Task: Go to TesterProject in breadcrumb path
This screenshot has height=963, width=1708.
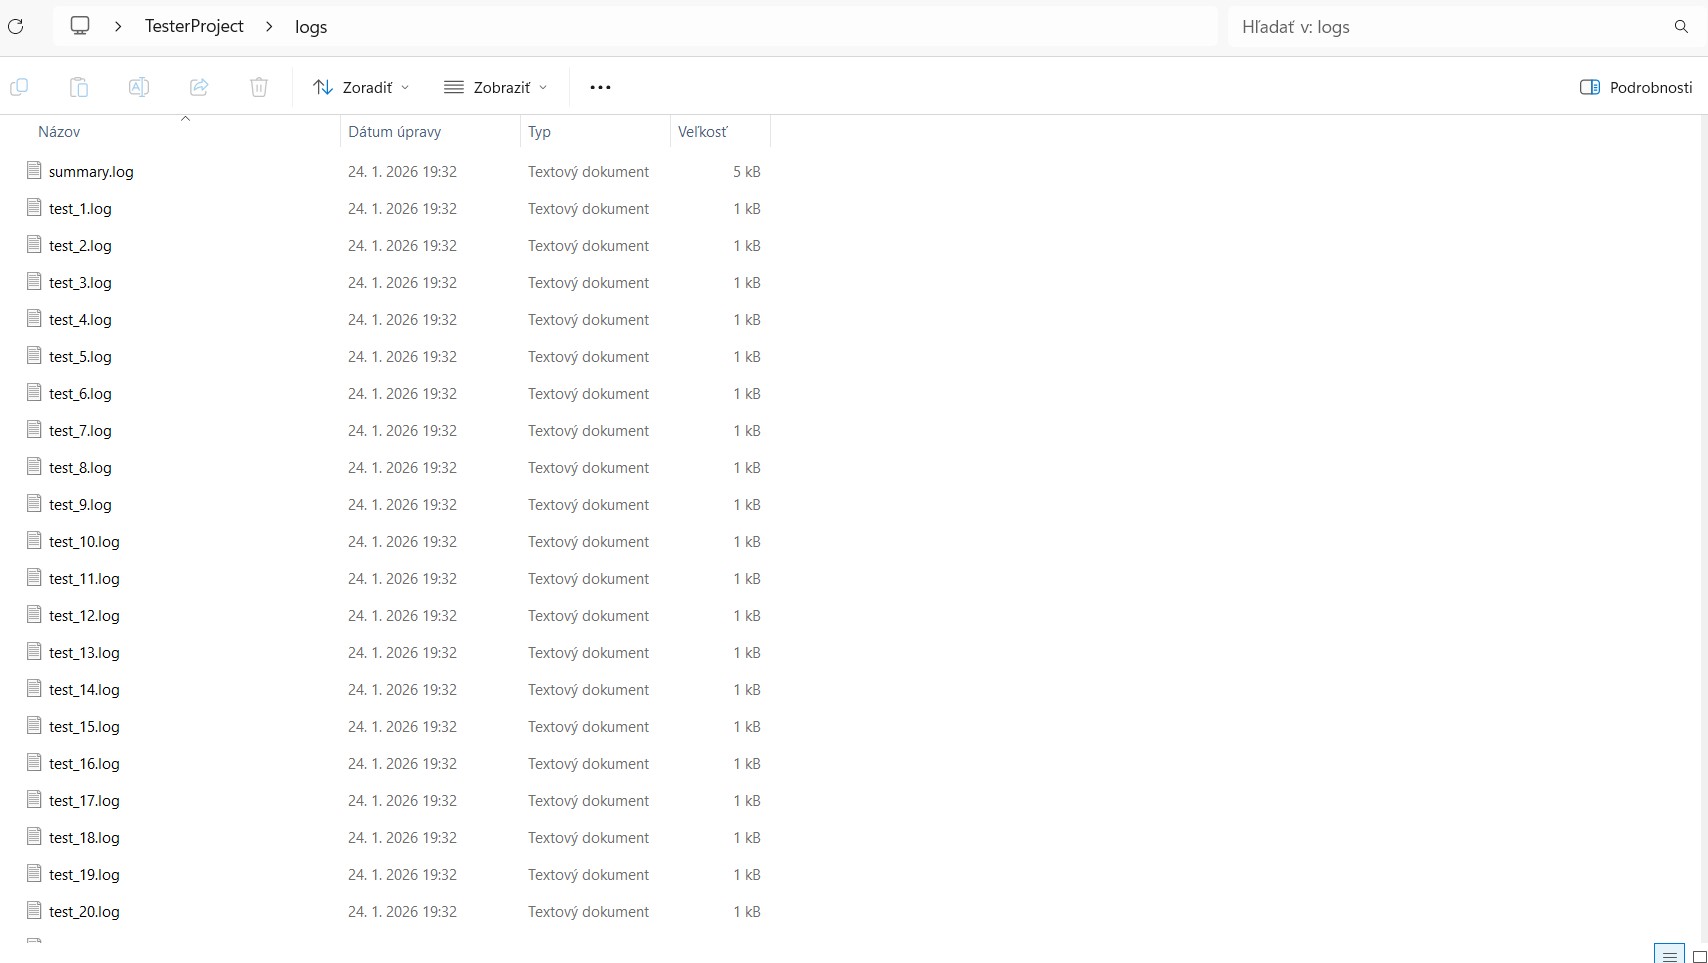Action: pos(194,27)
